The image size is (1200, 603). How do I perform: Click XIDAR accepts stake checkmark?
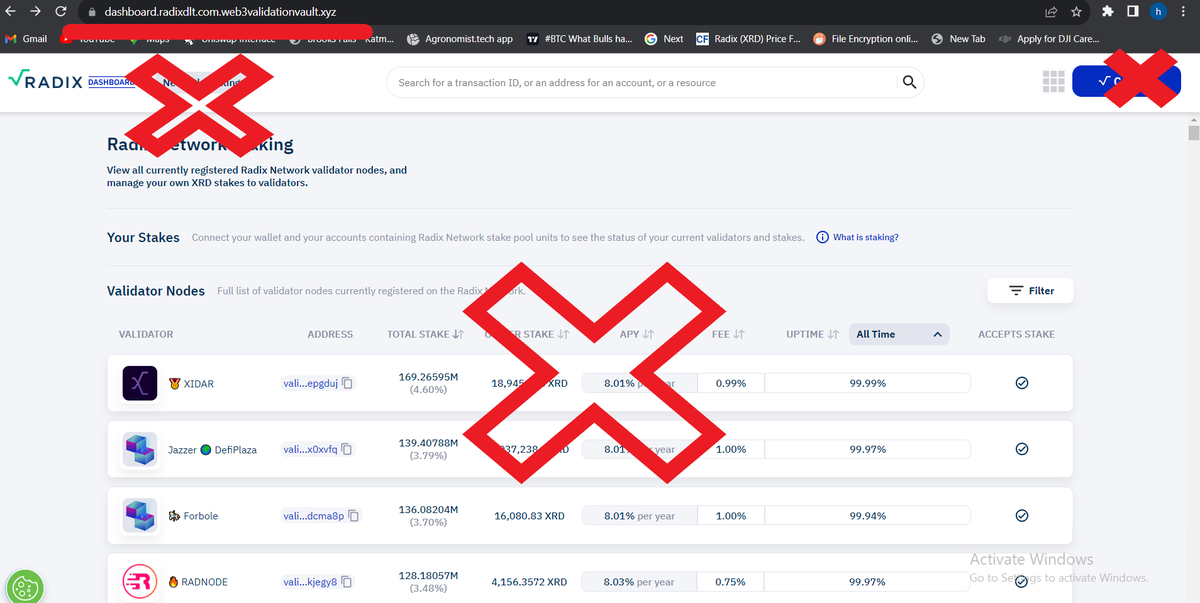point(1022,383)
